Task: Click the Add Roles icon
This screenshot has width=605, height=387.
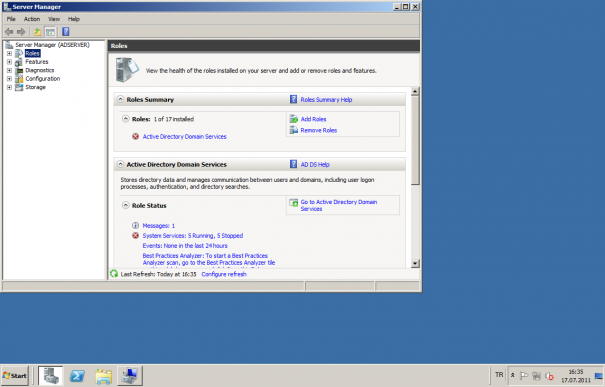Action: pyautogui.click(x=294, y=119)
